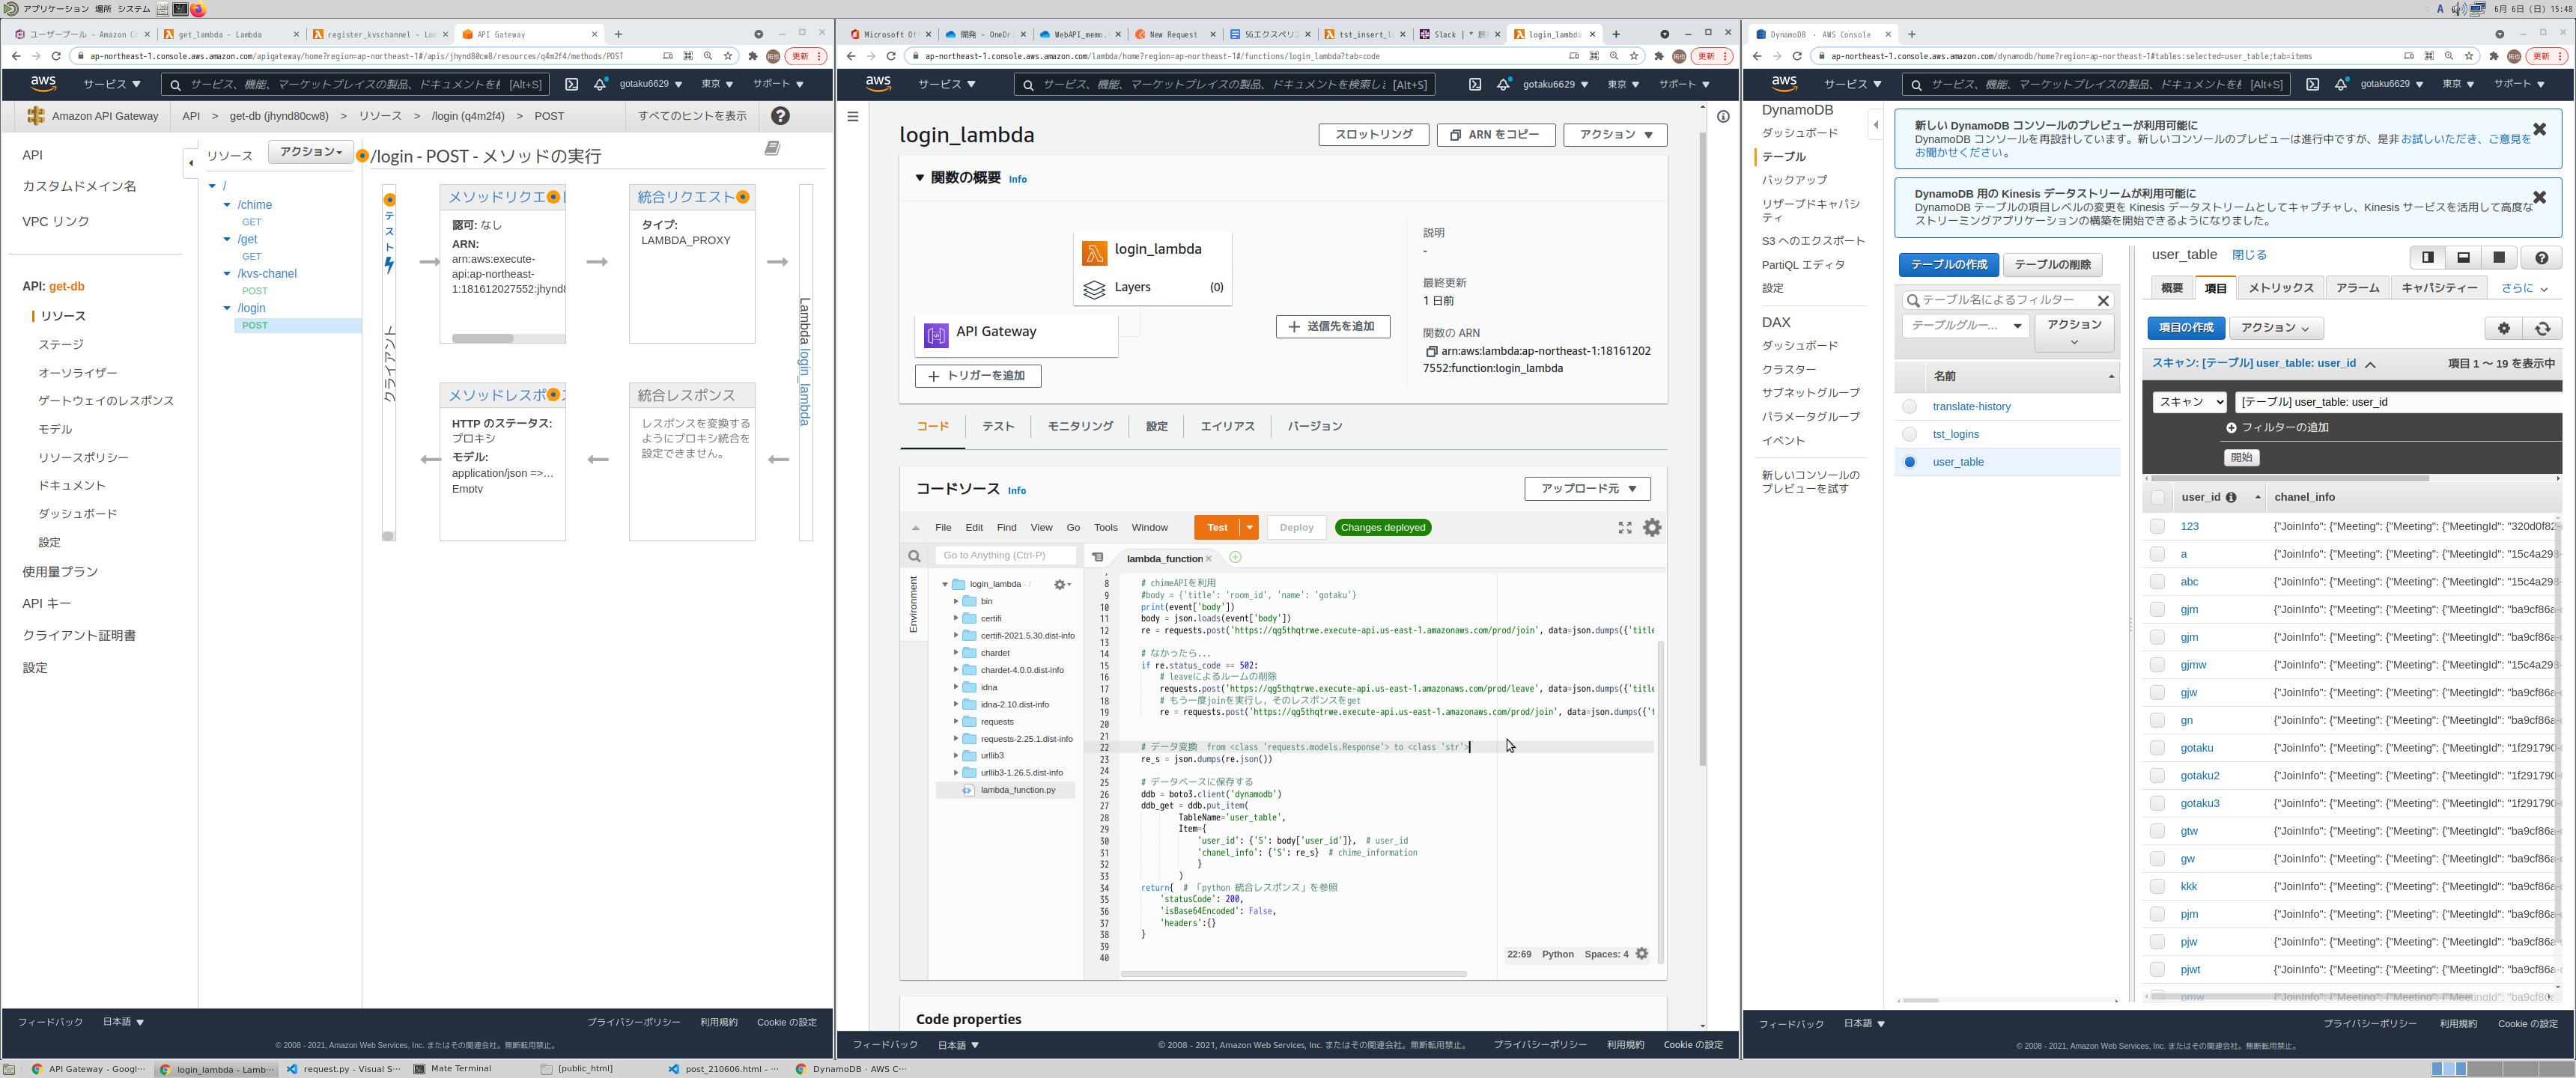The width and height of the screenshot is (2576, 1078).
Task: Dismiss the Kinesis data stream notification
Action: click(x=2539, y=197)
